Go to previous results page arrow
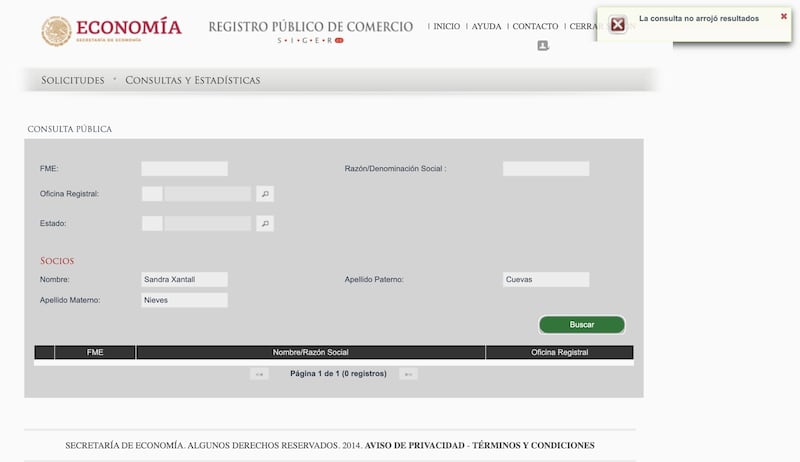The height and width of the screenshot is (462, 800). click(x=259, y=374)
